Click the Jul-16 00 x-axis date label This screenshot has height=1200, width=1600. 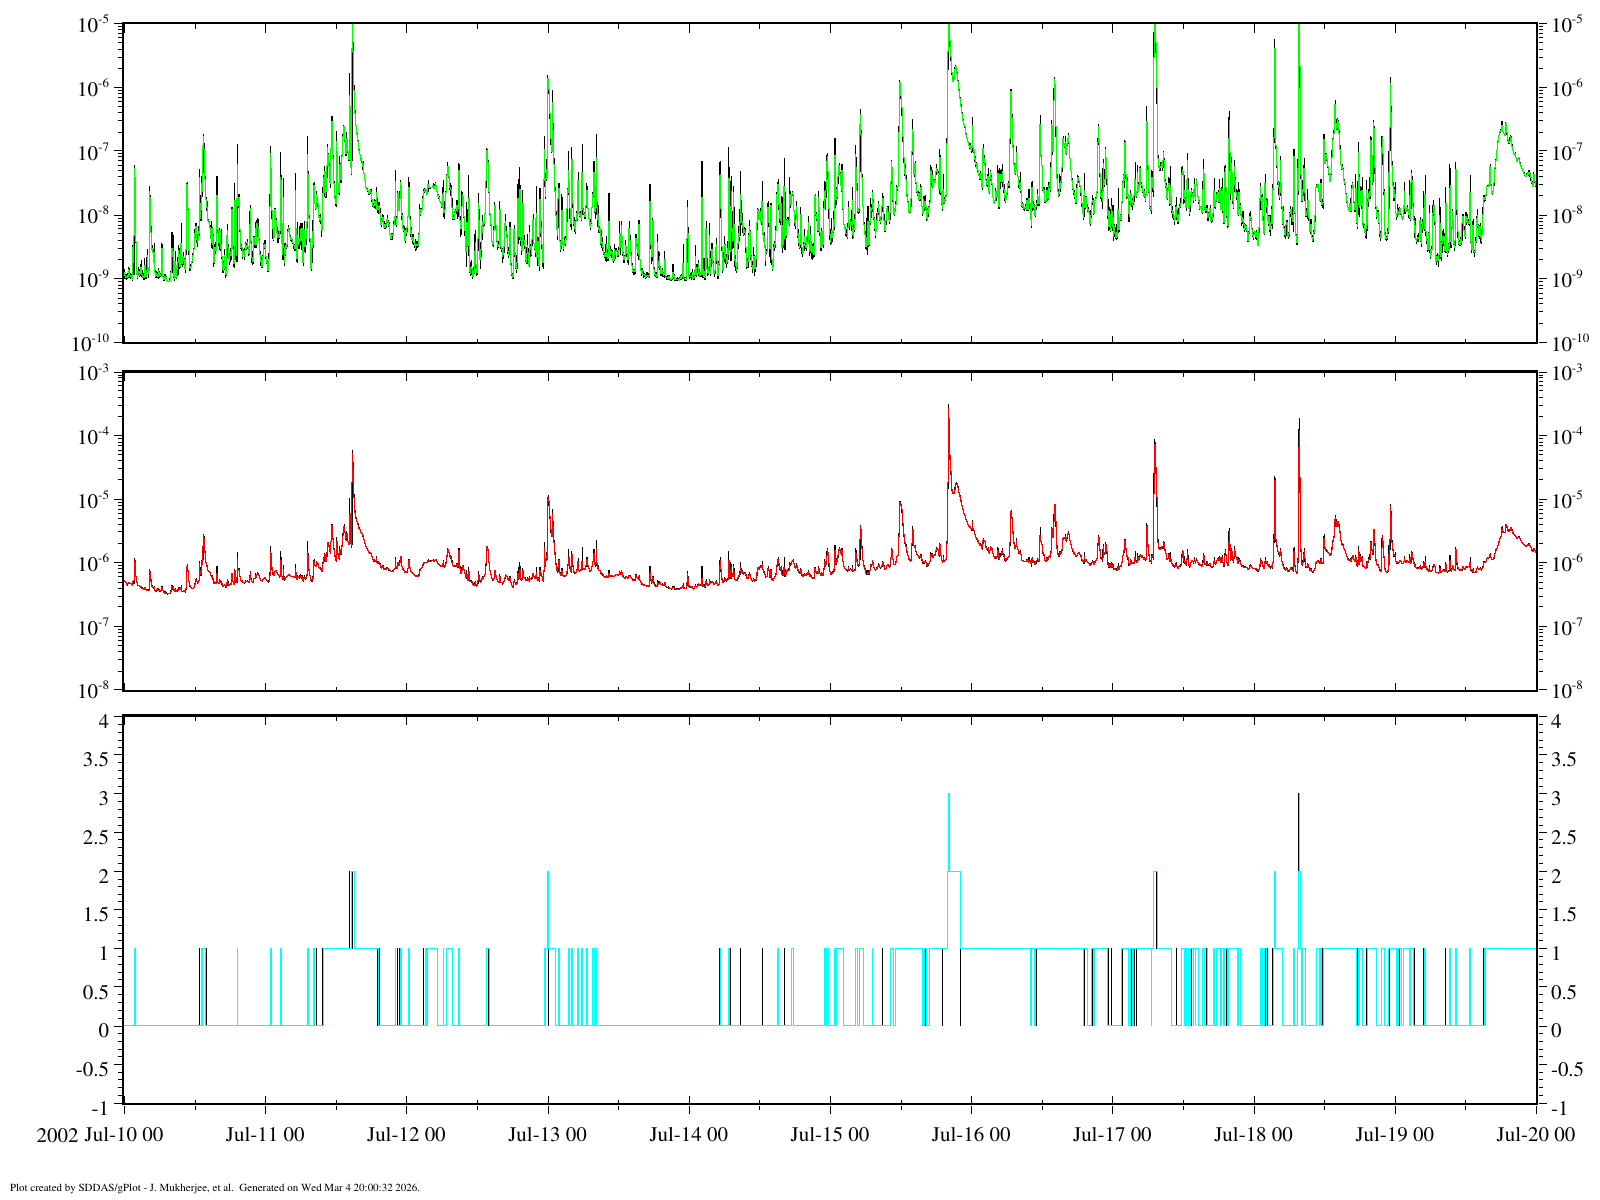pos(970,1134)
